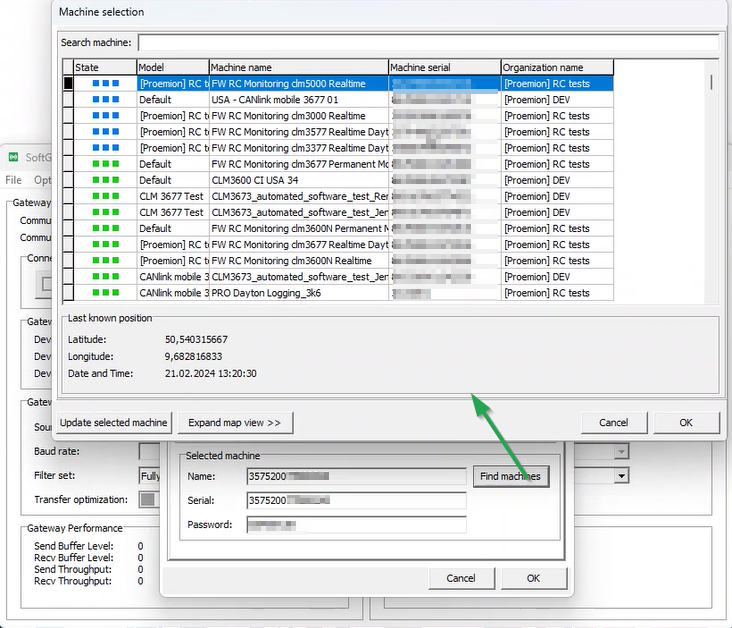Click the SoftGateway application icon in title bar
The image size is (732, 628).
[14, 158]
